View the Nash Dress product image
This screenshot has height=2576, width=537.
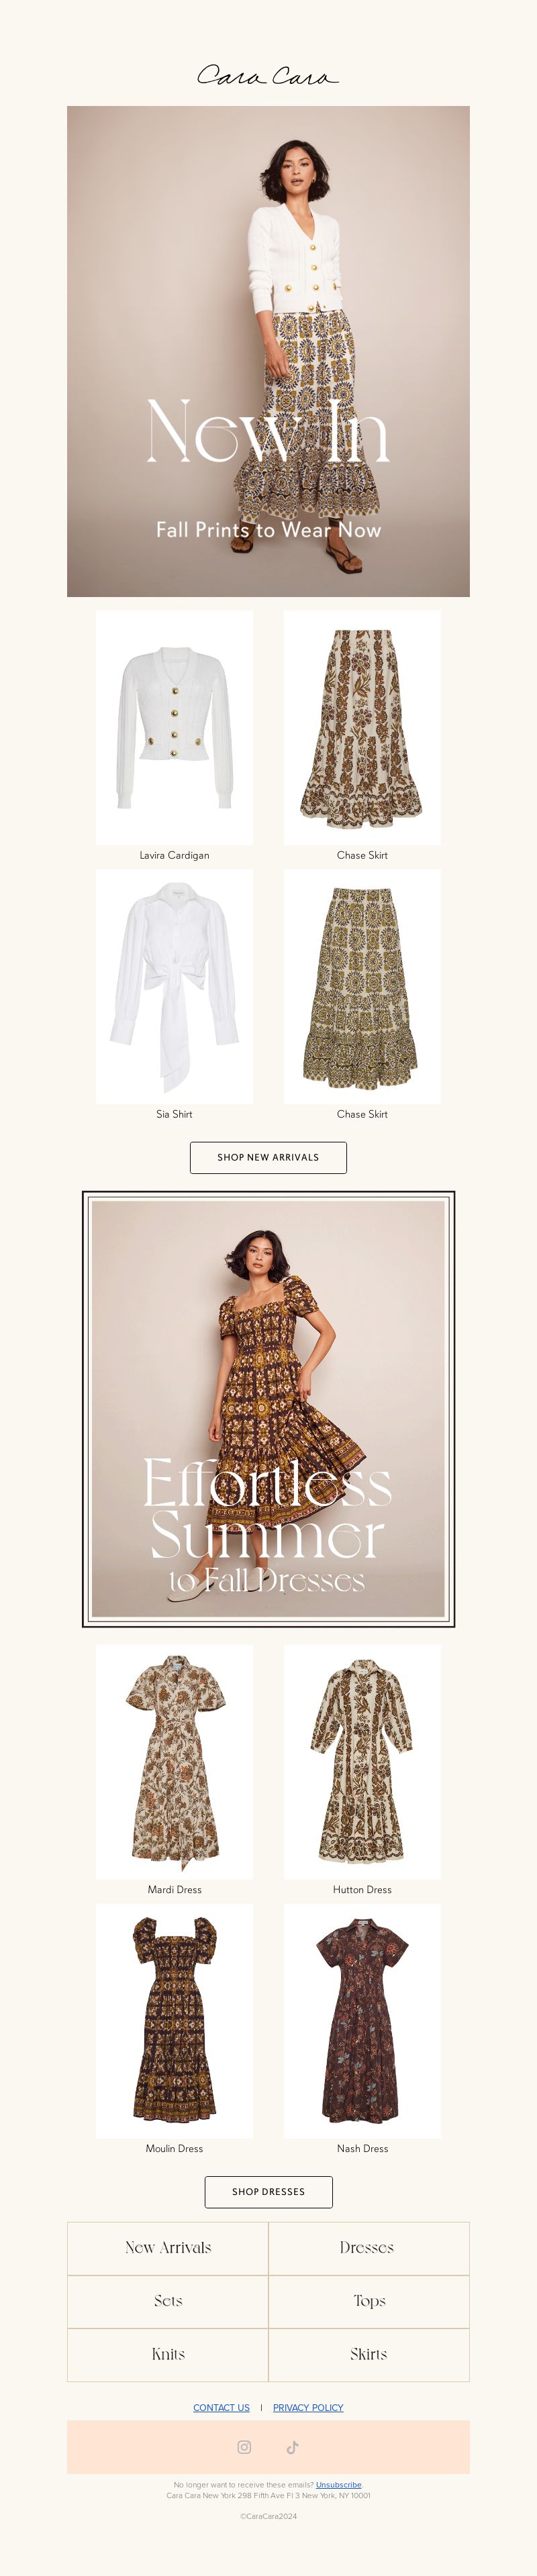[x=362, y=2021]
